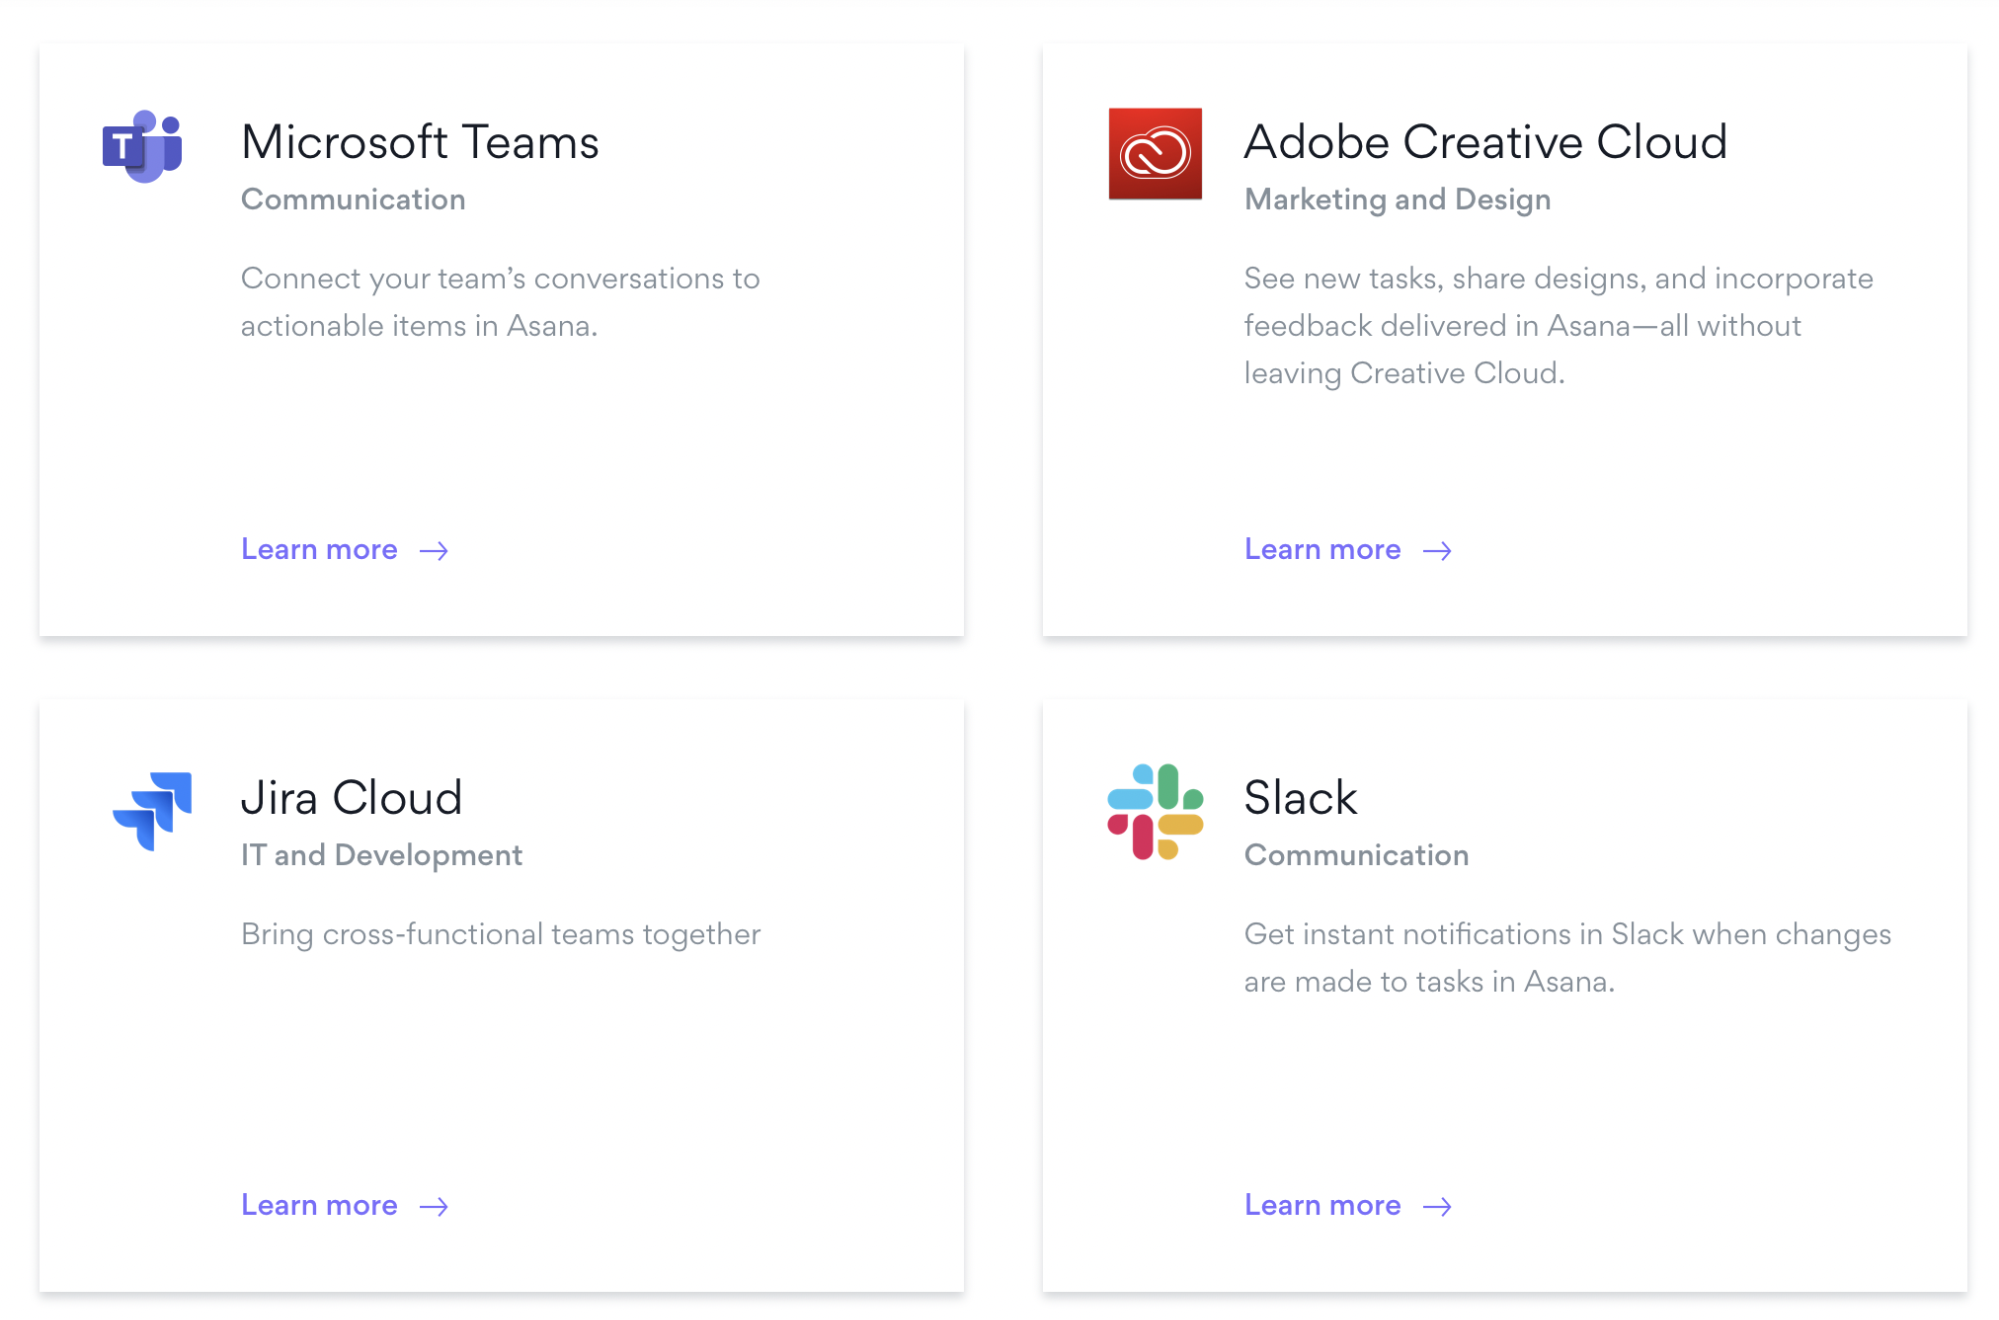Follow the Jira Cloud Learn more link
Screen dimensions: 1999x1320
319,1205
